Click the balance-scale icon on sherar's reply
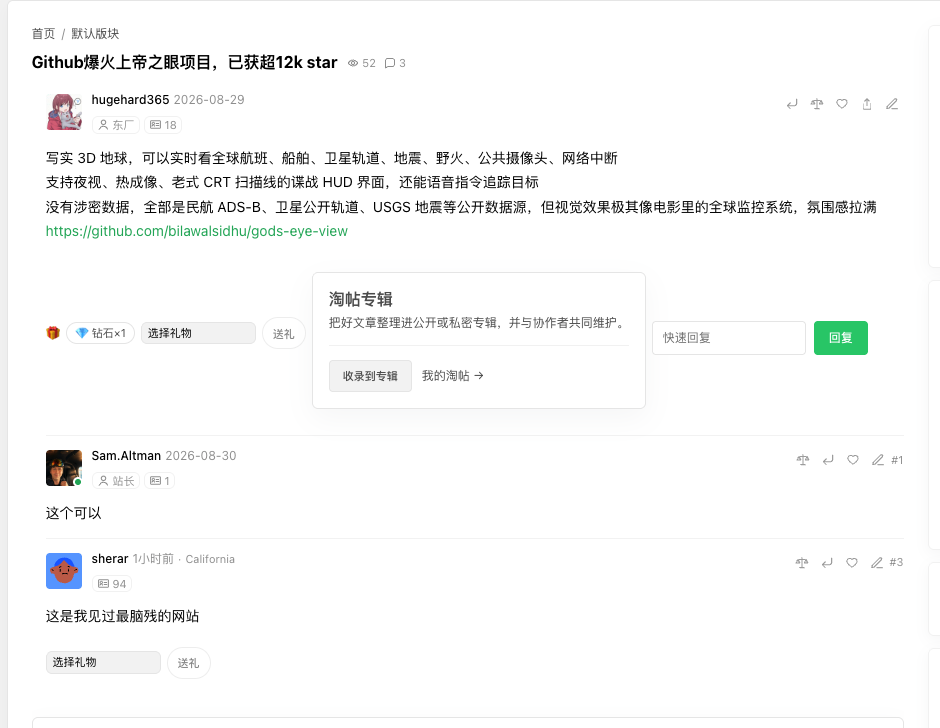Viewport: 940px width, 728px height. point(802,562)
